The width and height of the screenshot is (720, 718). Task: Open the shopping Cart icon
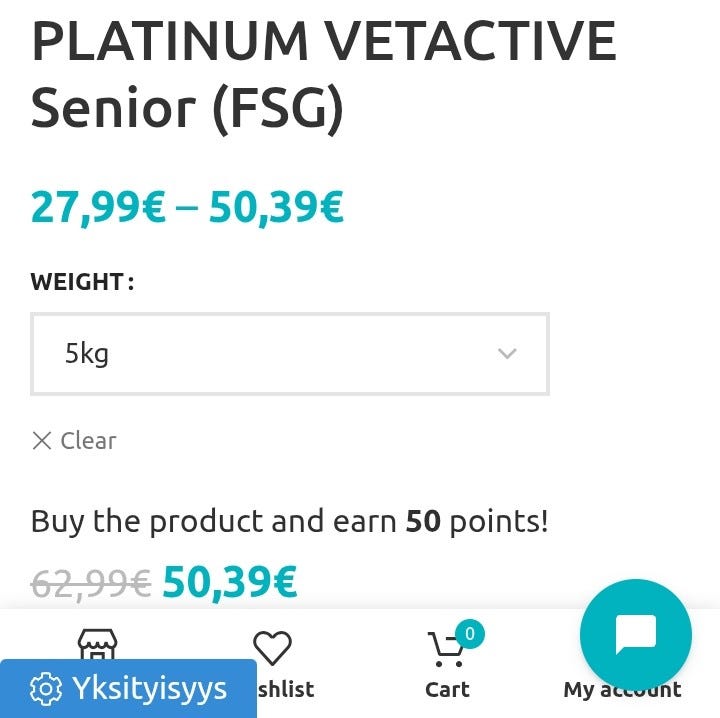445,650
